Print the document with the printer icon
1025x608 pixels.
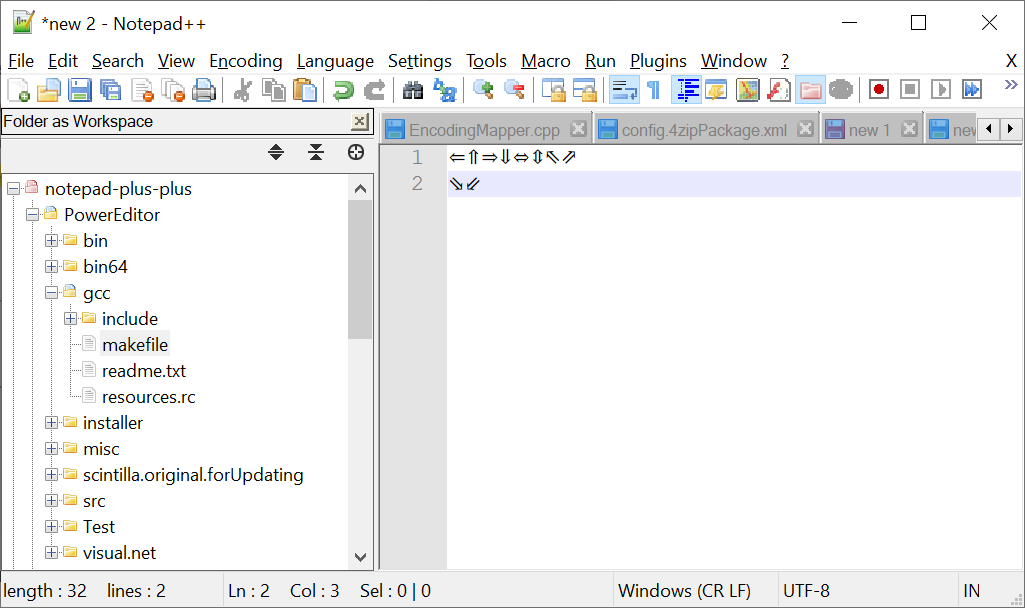coord(204,90)
